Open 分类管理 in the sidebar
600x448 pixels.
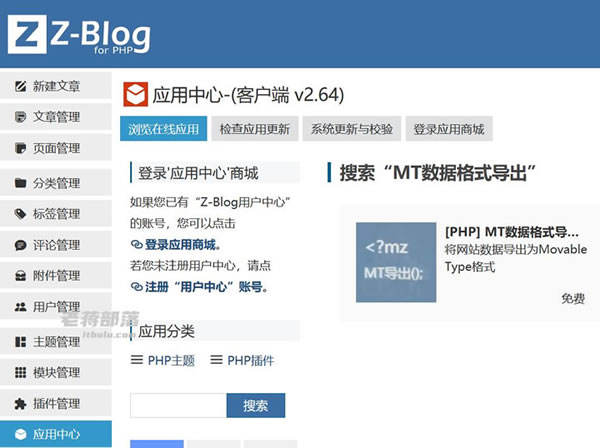pos(56,183)
